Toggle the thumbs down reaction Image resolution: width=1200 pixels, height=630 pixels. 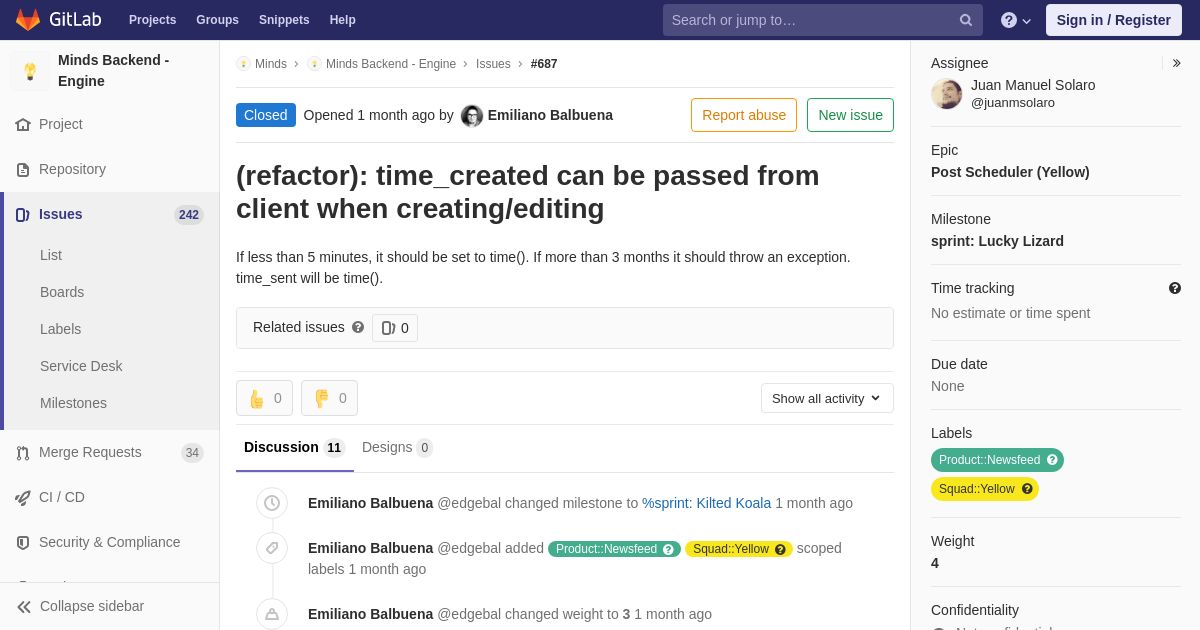pos(329,398)
